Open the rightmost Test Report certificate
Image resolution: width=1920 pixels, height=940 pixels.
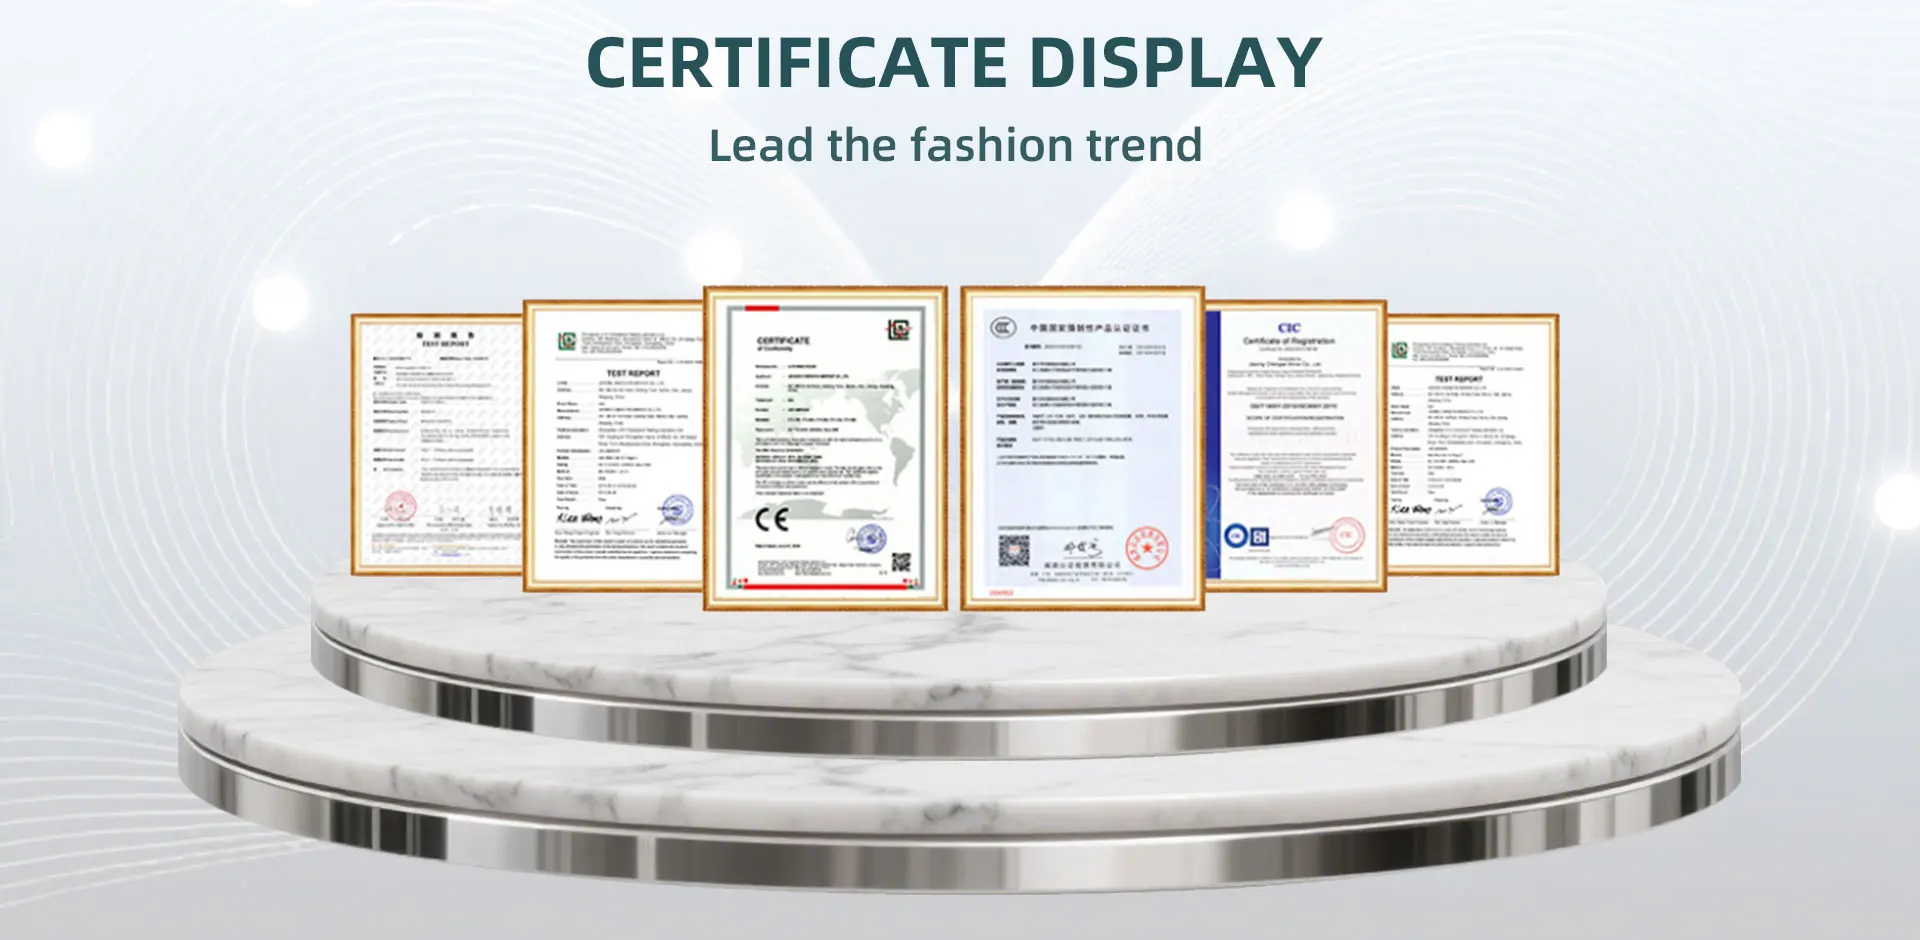pyautogui.click(x=1473, y=445)
